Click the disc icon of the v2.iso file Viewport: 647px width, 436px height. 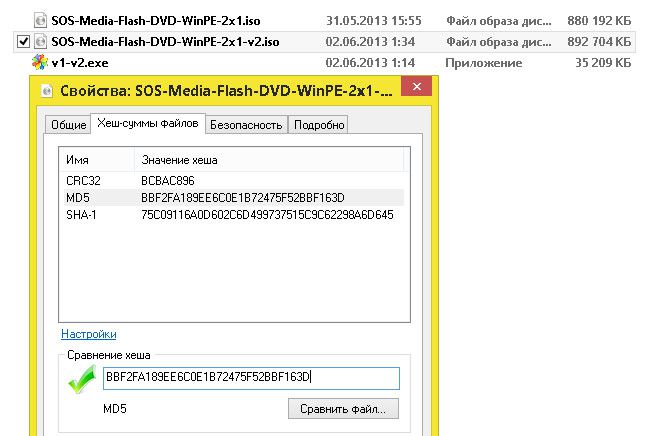click(x=40, y=41)
